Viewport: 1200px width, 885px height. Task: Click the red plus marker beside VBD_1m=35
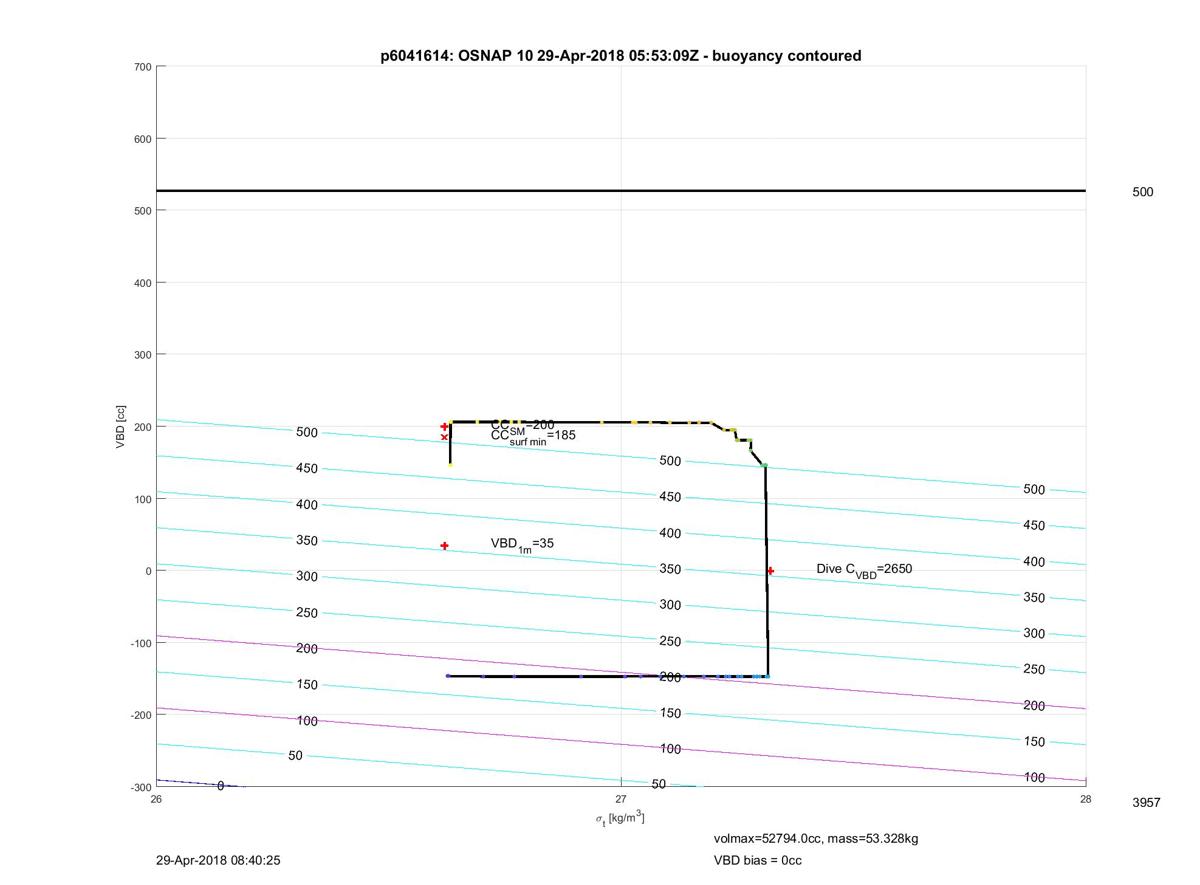[444, 546]
